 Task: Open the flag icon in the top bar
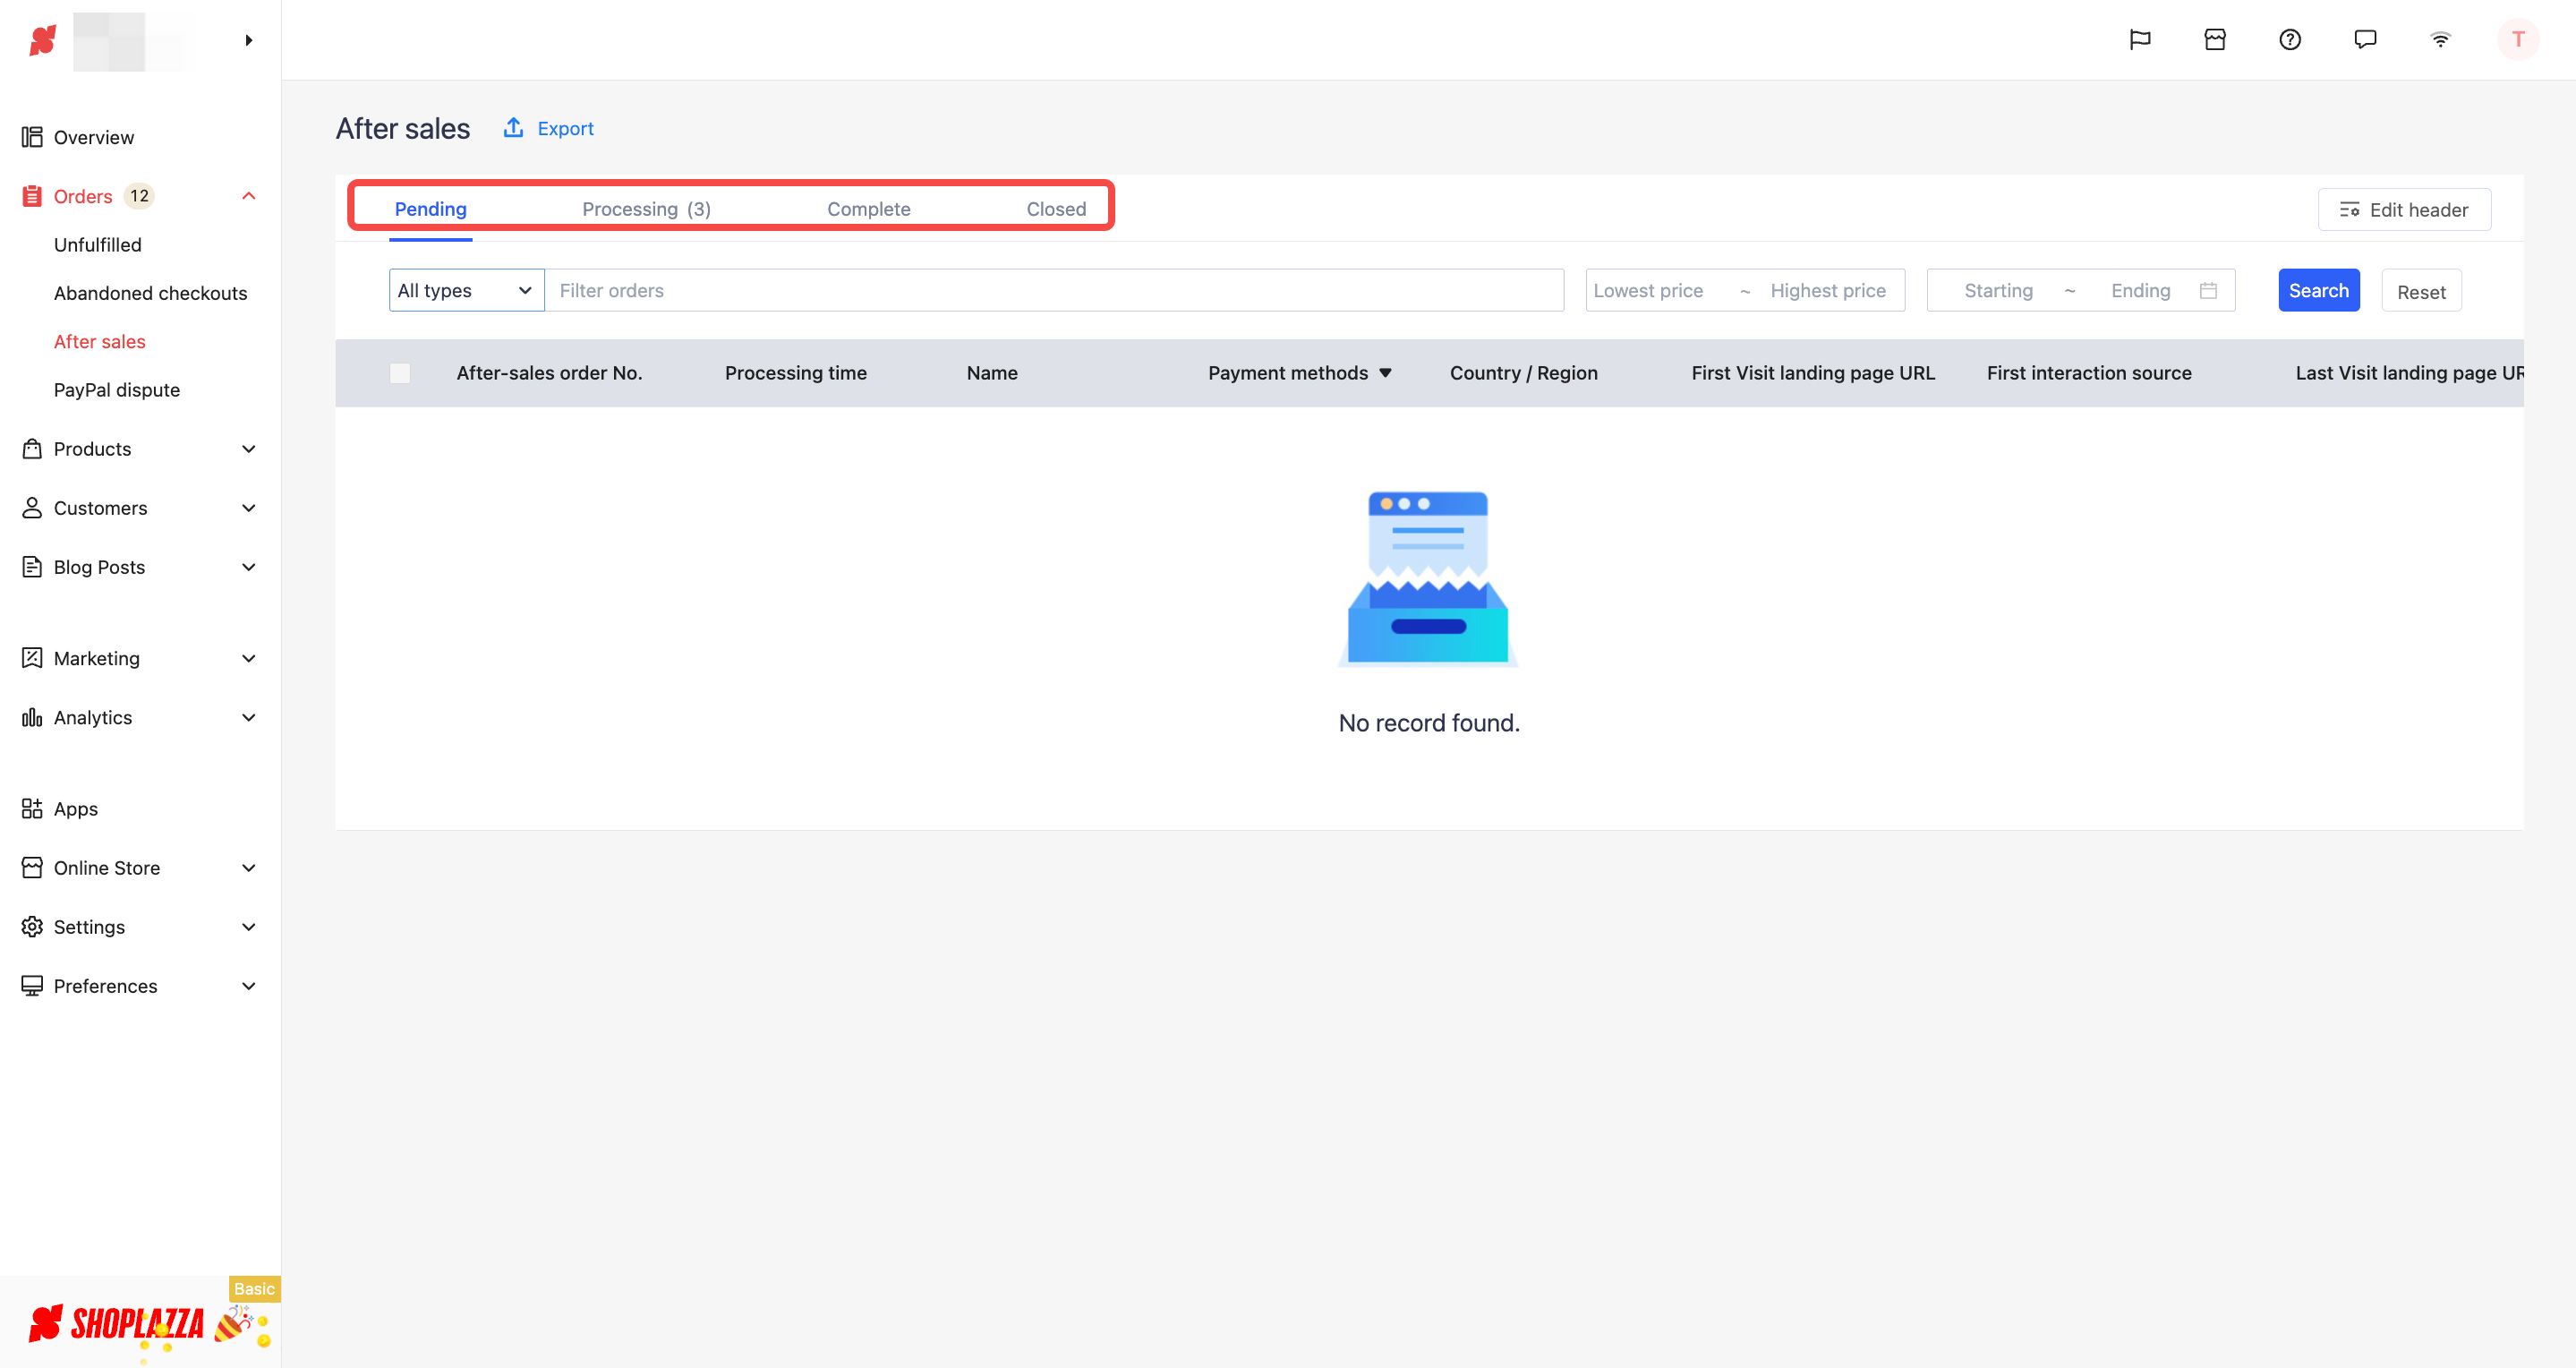click(x=2140, y=40)
